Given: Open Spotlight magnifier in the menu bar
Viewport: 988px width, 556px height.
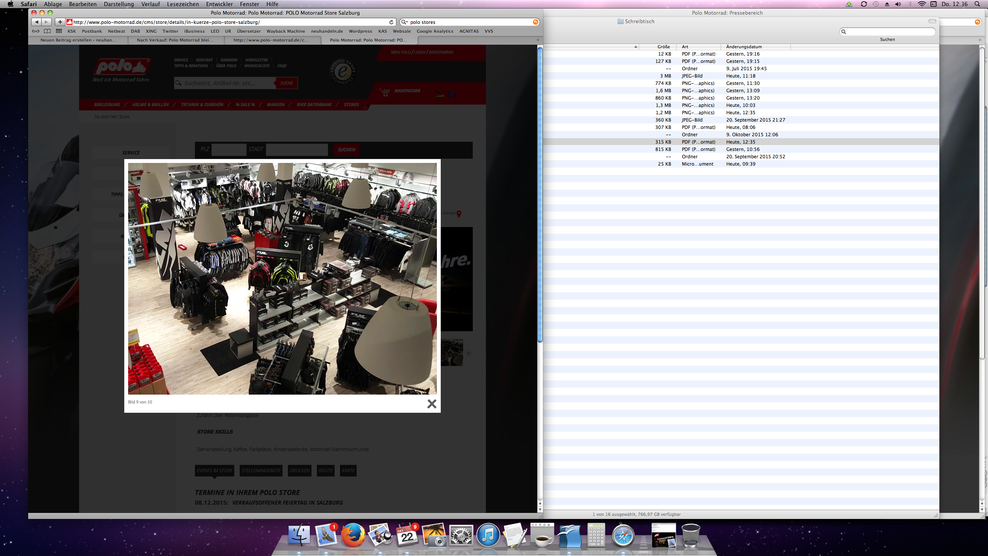Looking at the screenshot, I should [x=977, y=4].
